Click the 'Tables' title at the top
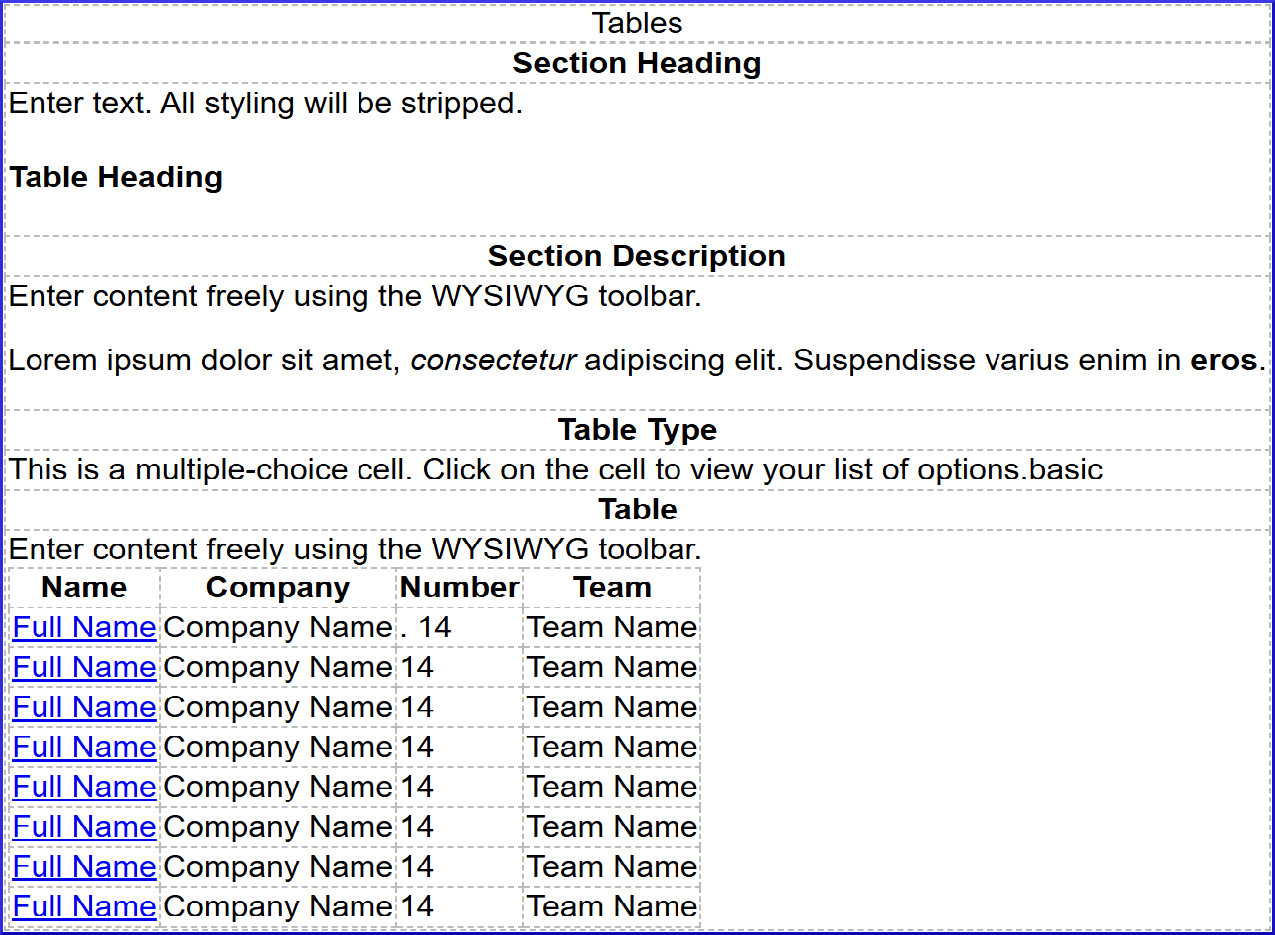This screenshot has height=935, width=1275. click(636, 23)
